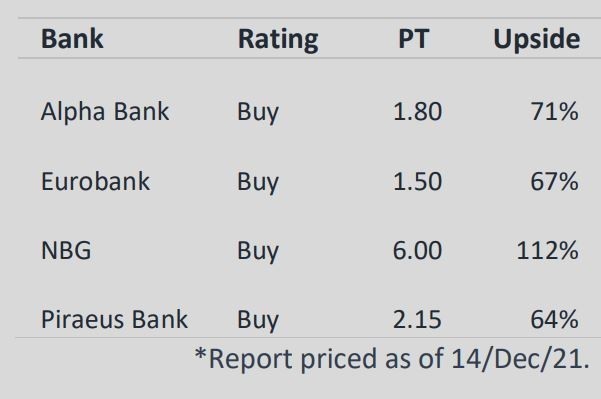Click the Bank column header

(72, 39)
